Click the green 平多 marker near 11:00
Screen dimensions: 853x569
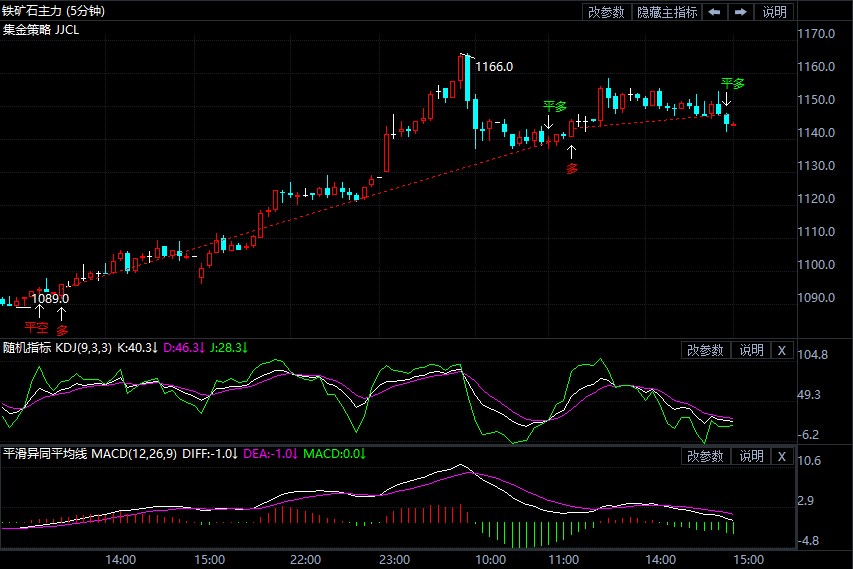[554, 106]
